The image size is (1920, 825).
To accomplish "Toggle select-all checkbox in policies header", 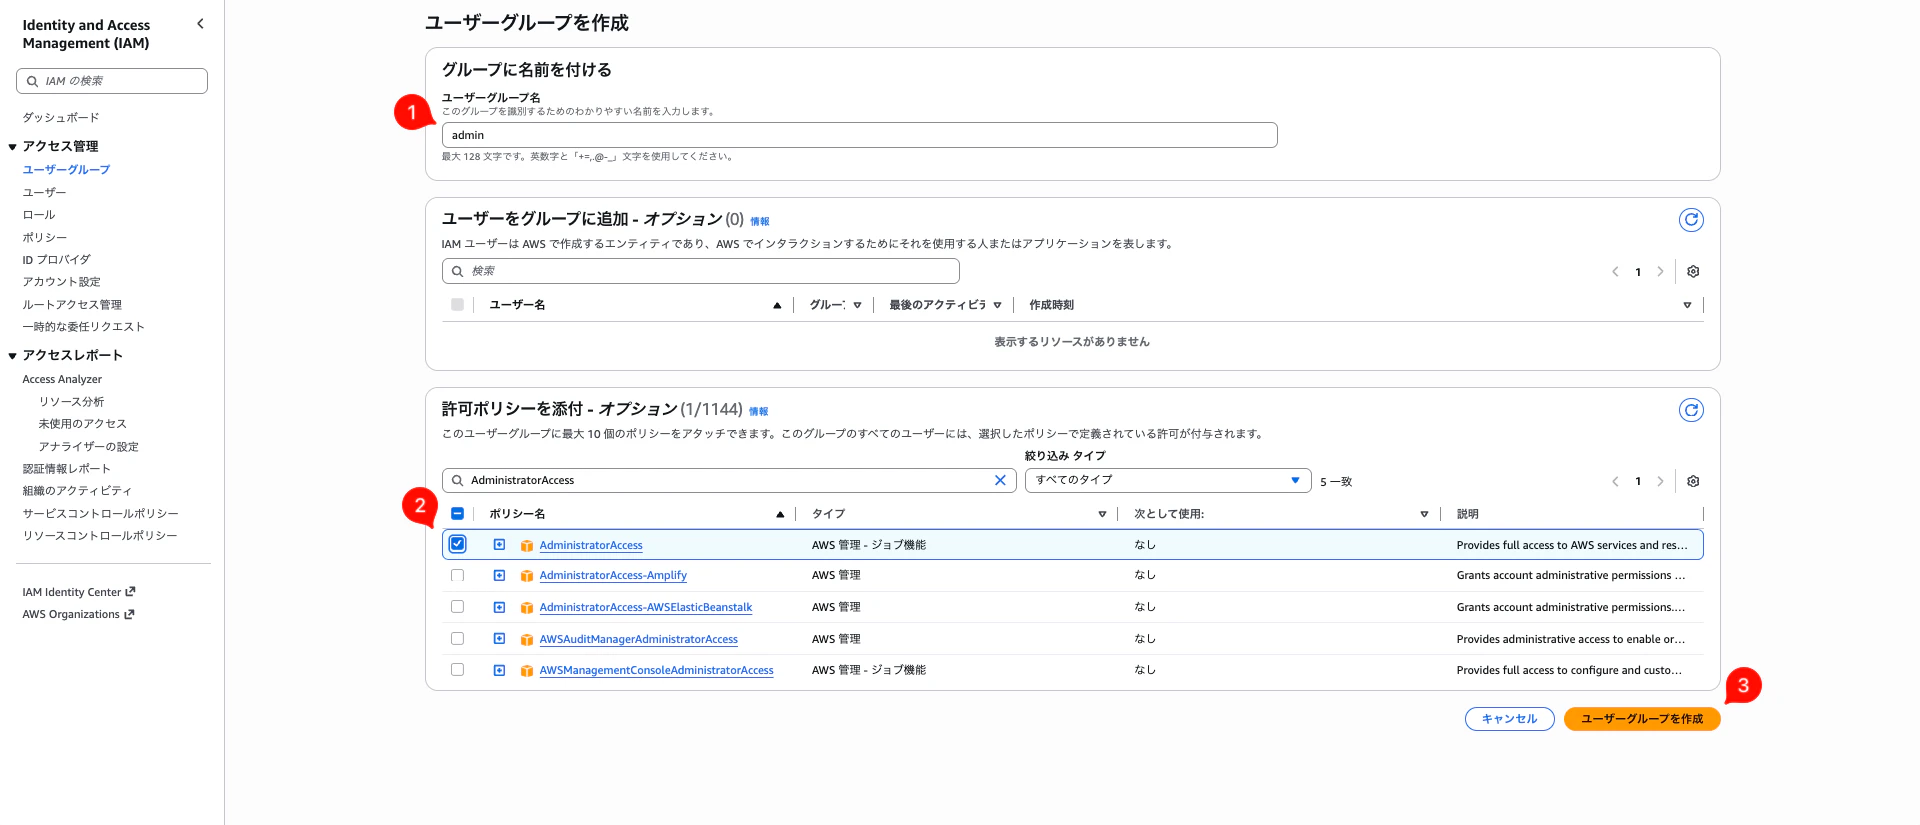I will click(457, 514).
